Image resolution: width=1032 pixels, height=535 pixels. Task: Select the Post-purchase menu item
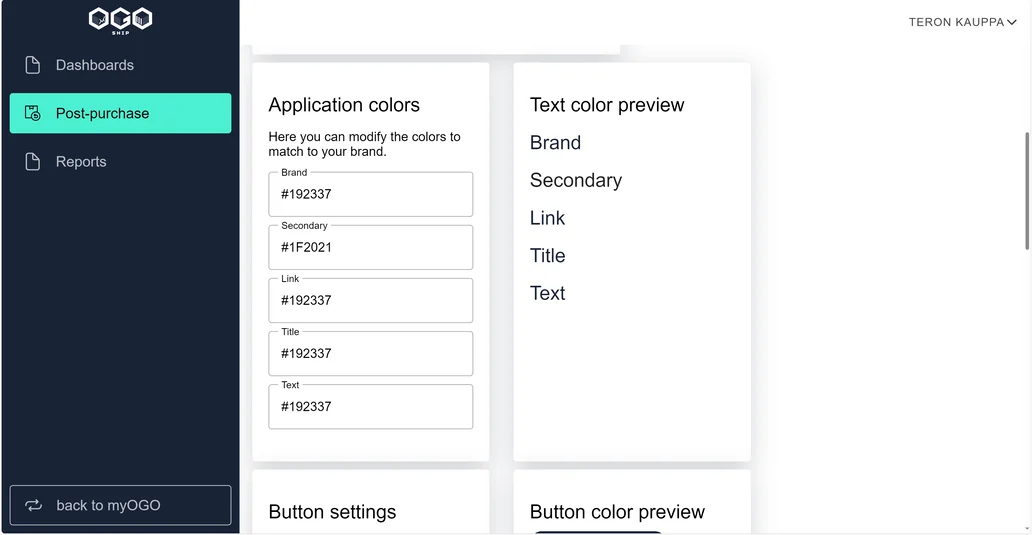pyautogui.click(x=120, y=113)
